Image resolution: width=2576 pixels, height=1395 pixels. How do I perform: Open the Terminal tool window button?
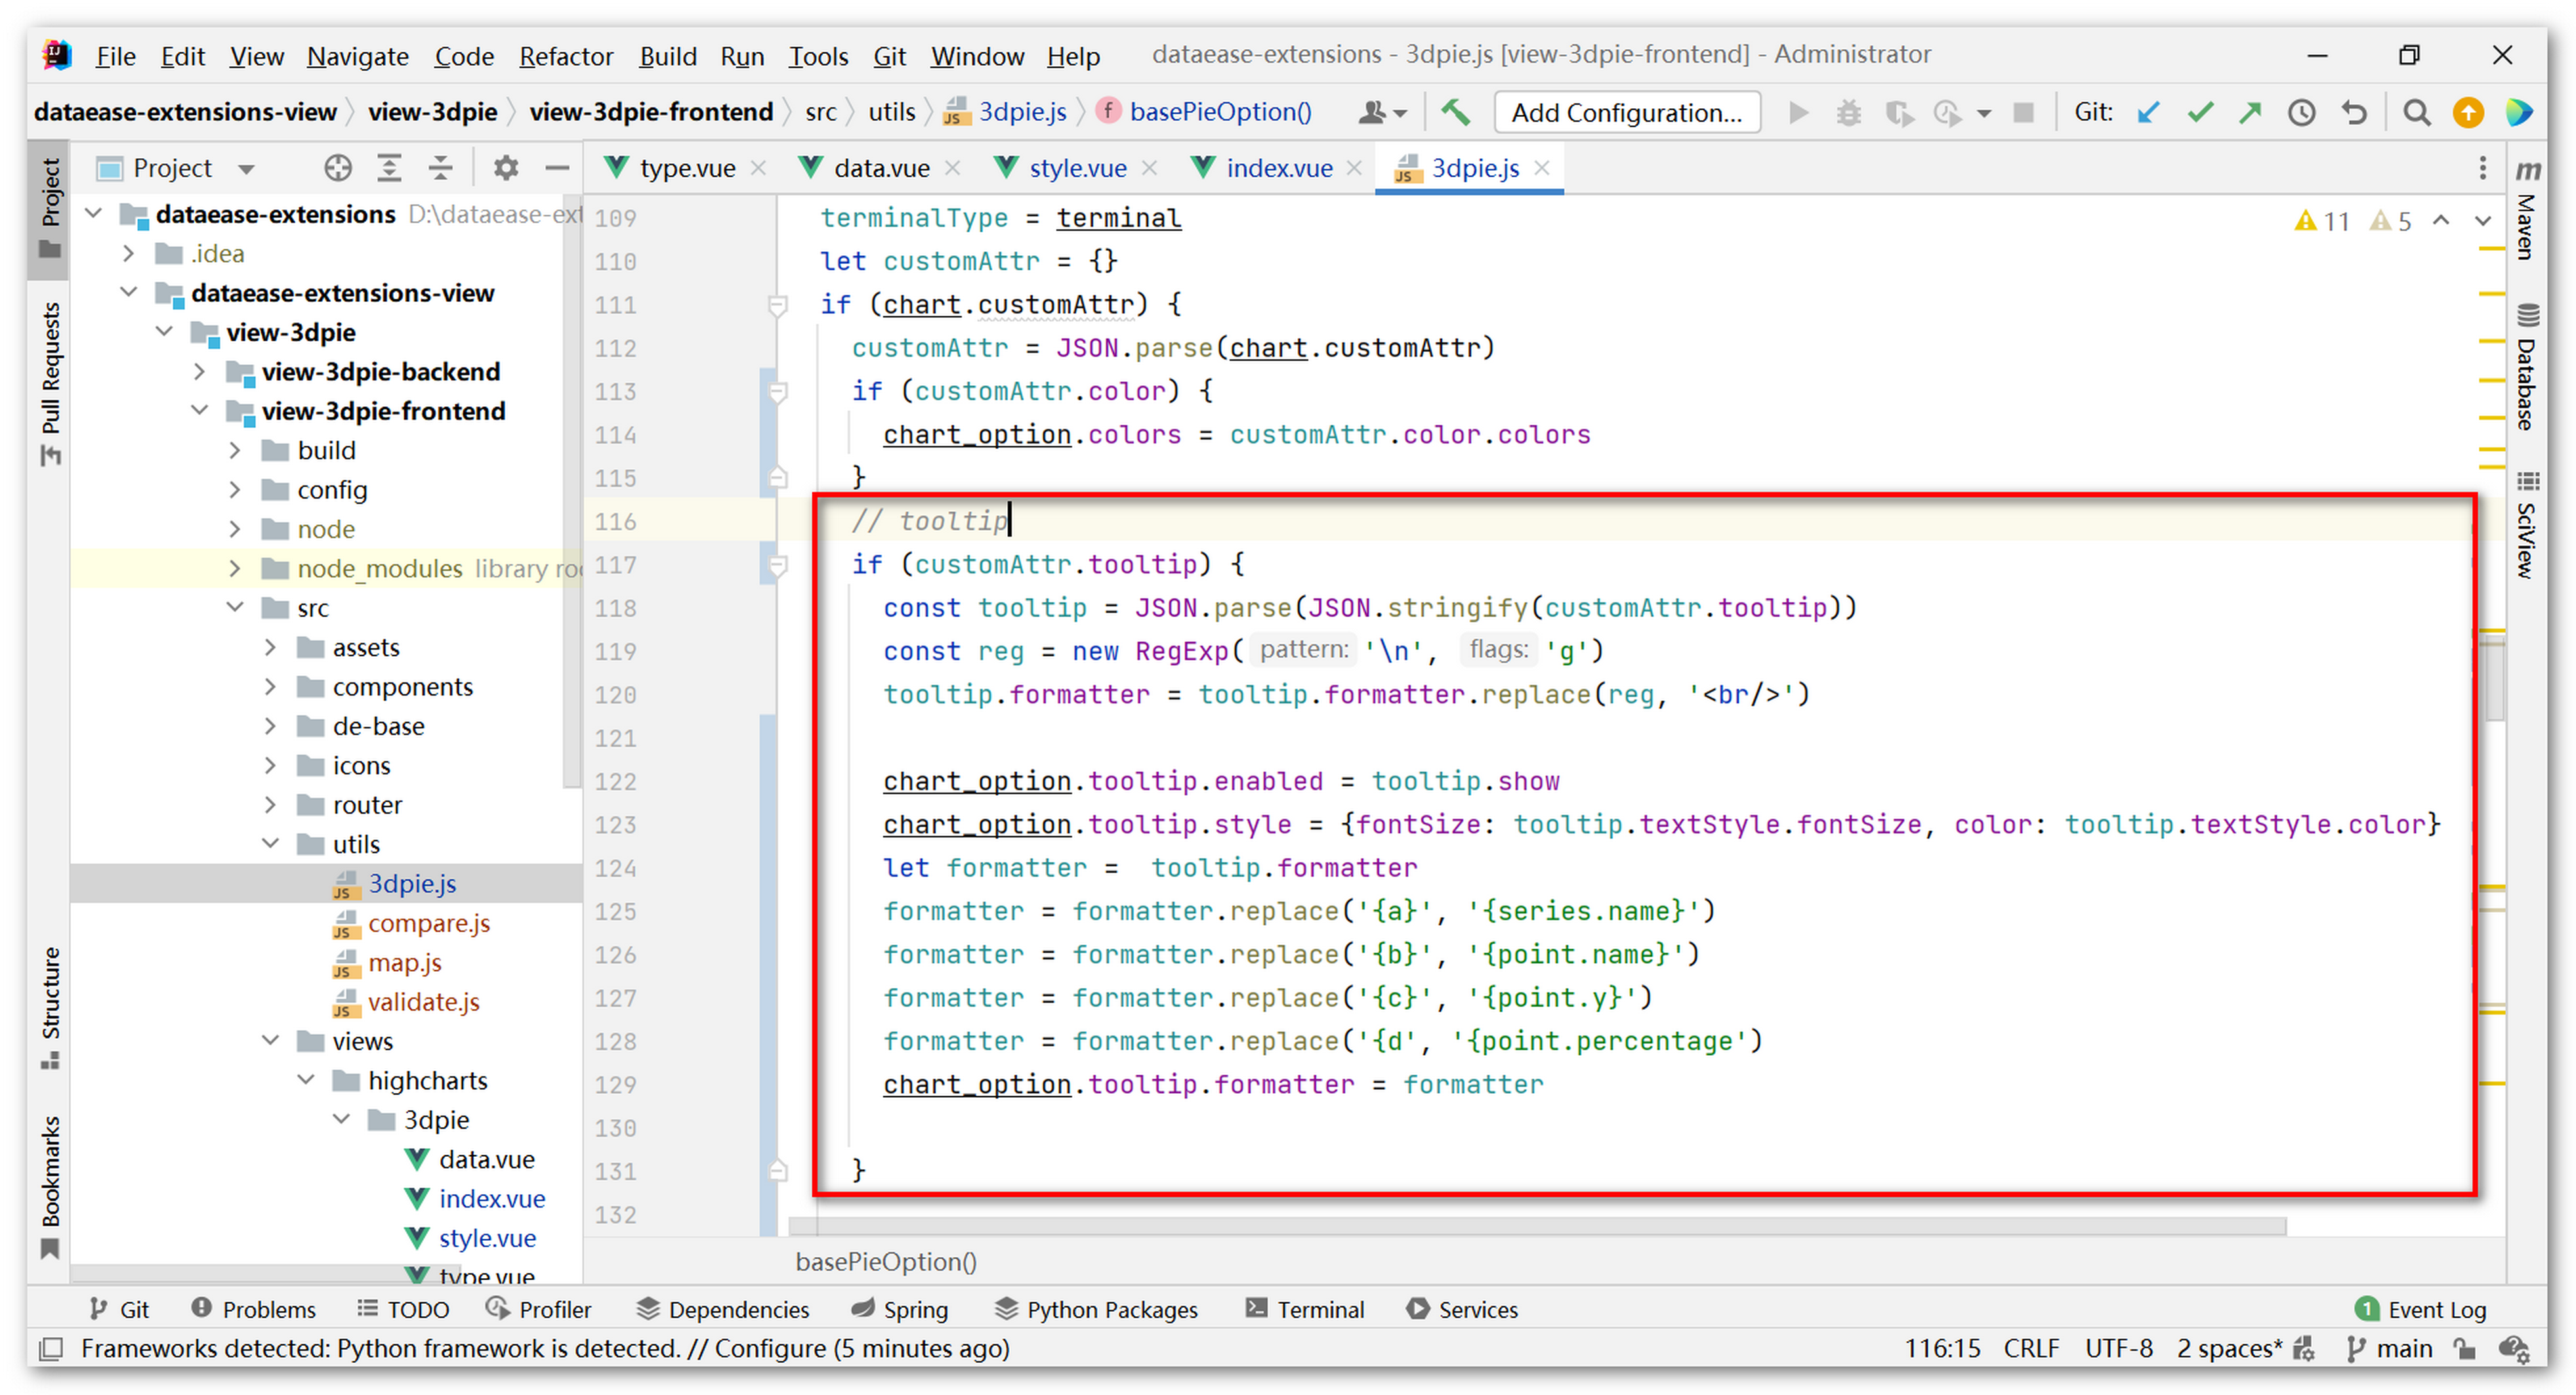click(x=1305, y=1309)
